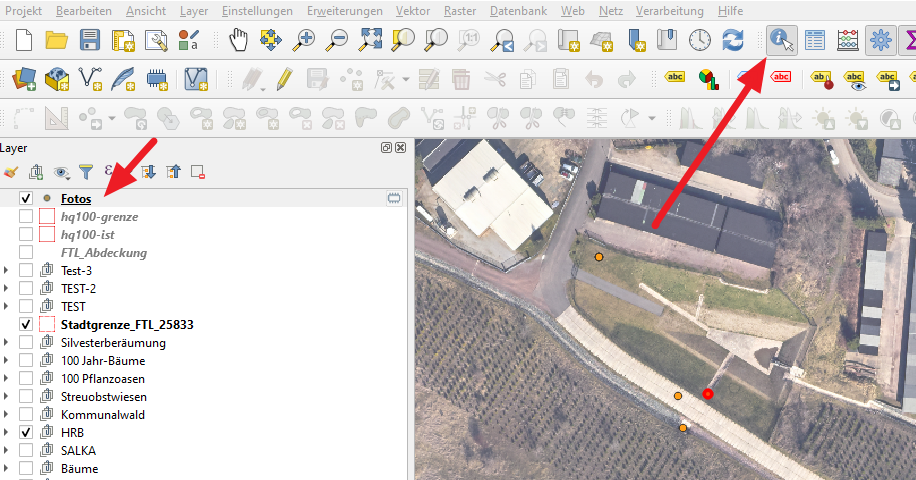Enable the hq100-grenze layer checkbox
Screen dimensions: 916x480
[x=26, y=217]
